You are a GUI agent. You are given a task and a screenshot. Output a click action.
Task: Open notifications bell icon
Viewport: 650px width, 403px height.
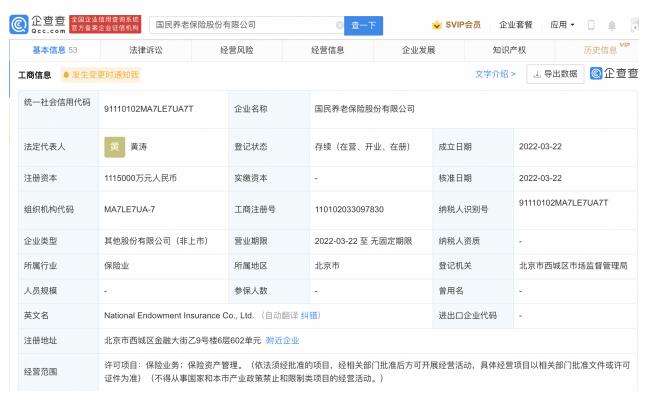coord(611,24)
